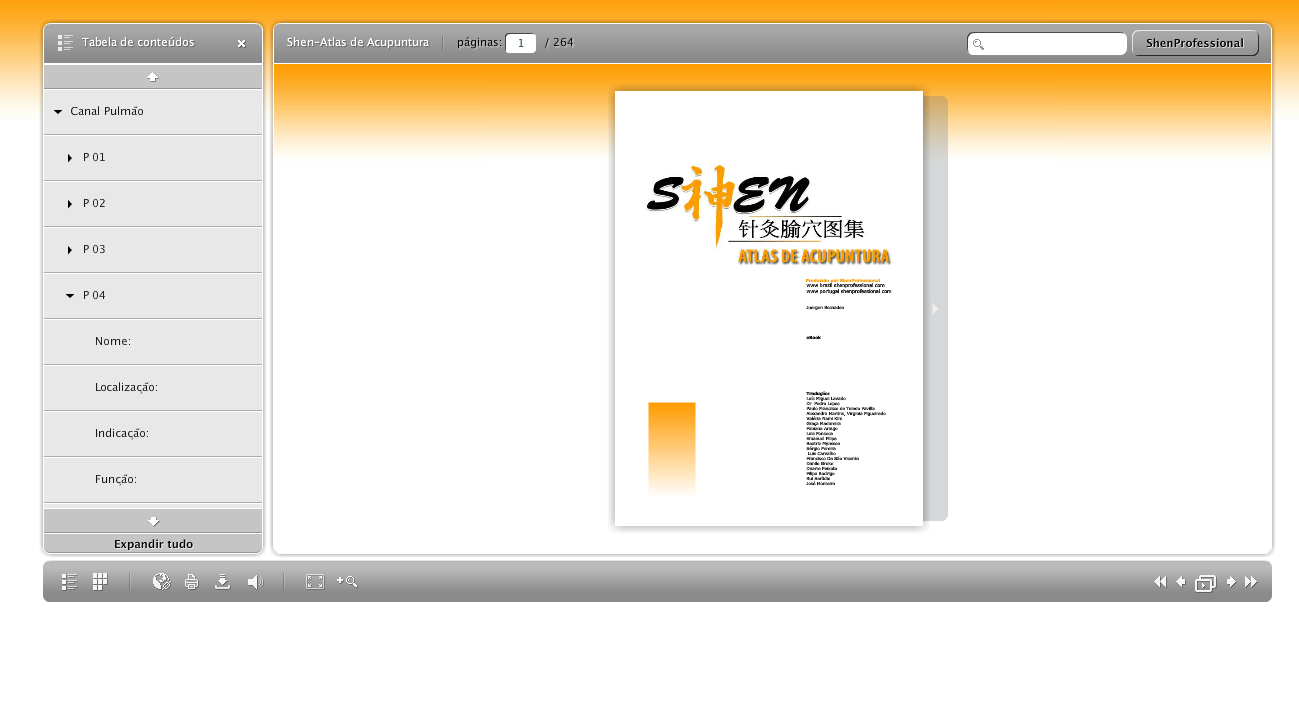Viewport: 1299px width, 726px height.
Task: Jump to the first page
Action: coord(1160,581)
